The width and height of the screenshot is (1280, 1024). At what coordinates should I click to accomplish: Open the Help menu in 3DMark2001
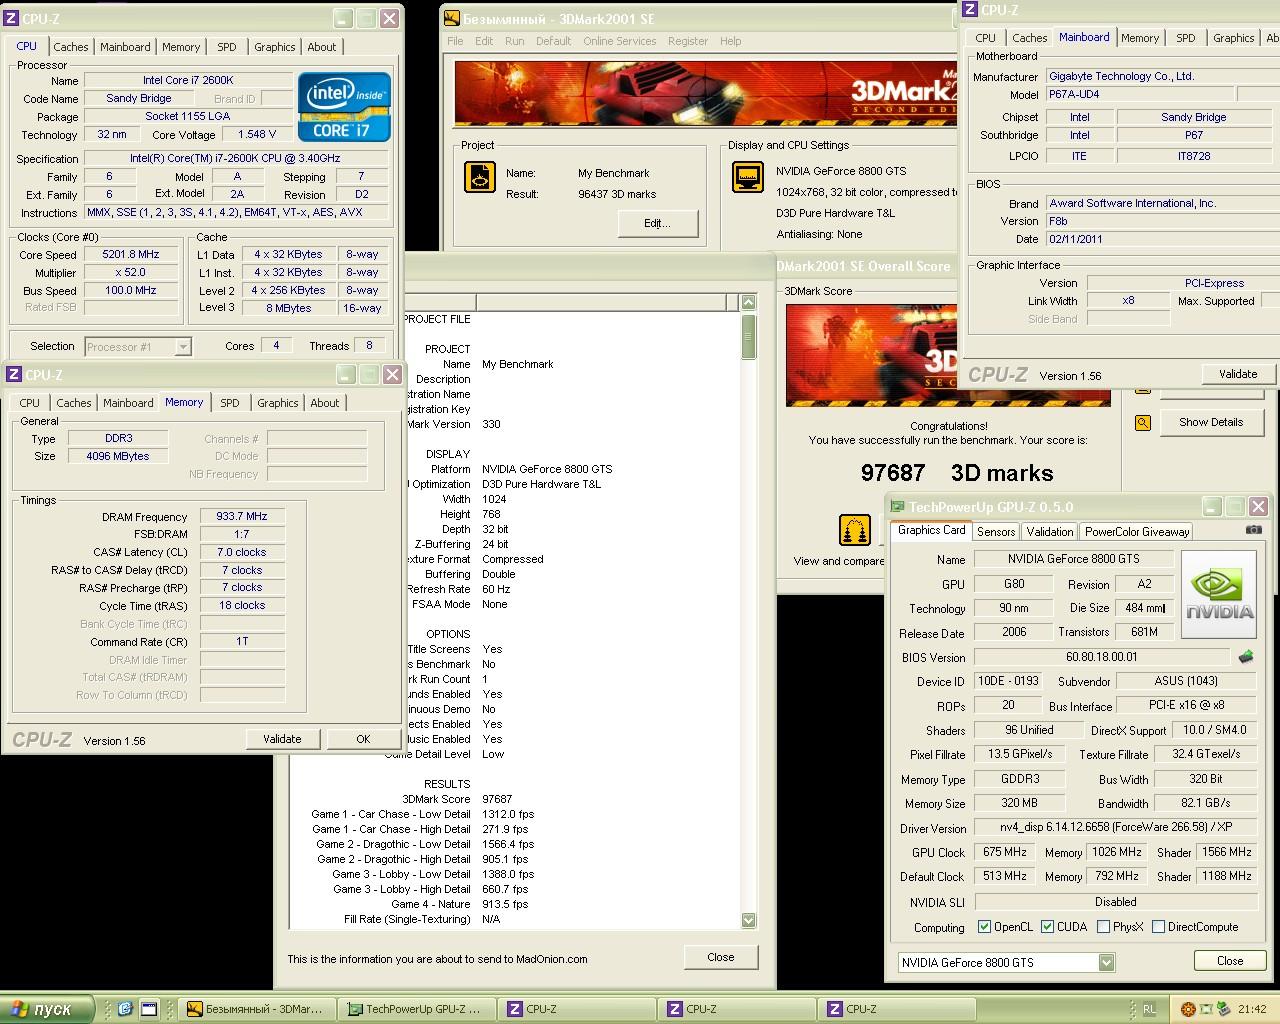click(731, 41)
